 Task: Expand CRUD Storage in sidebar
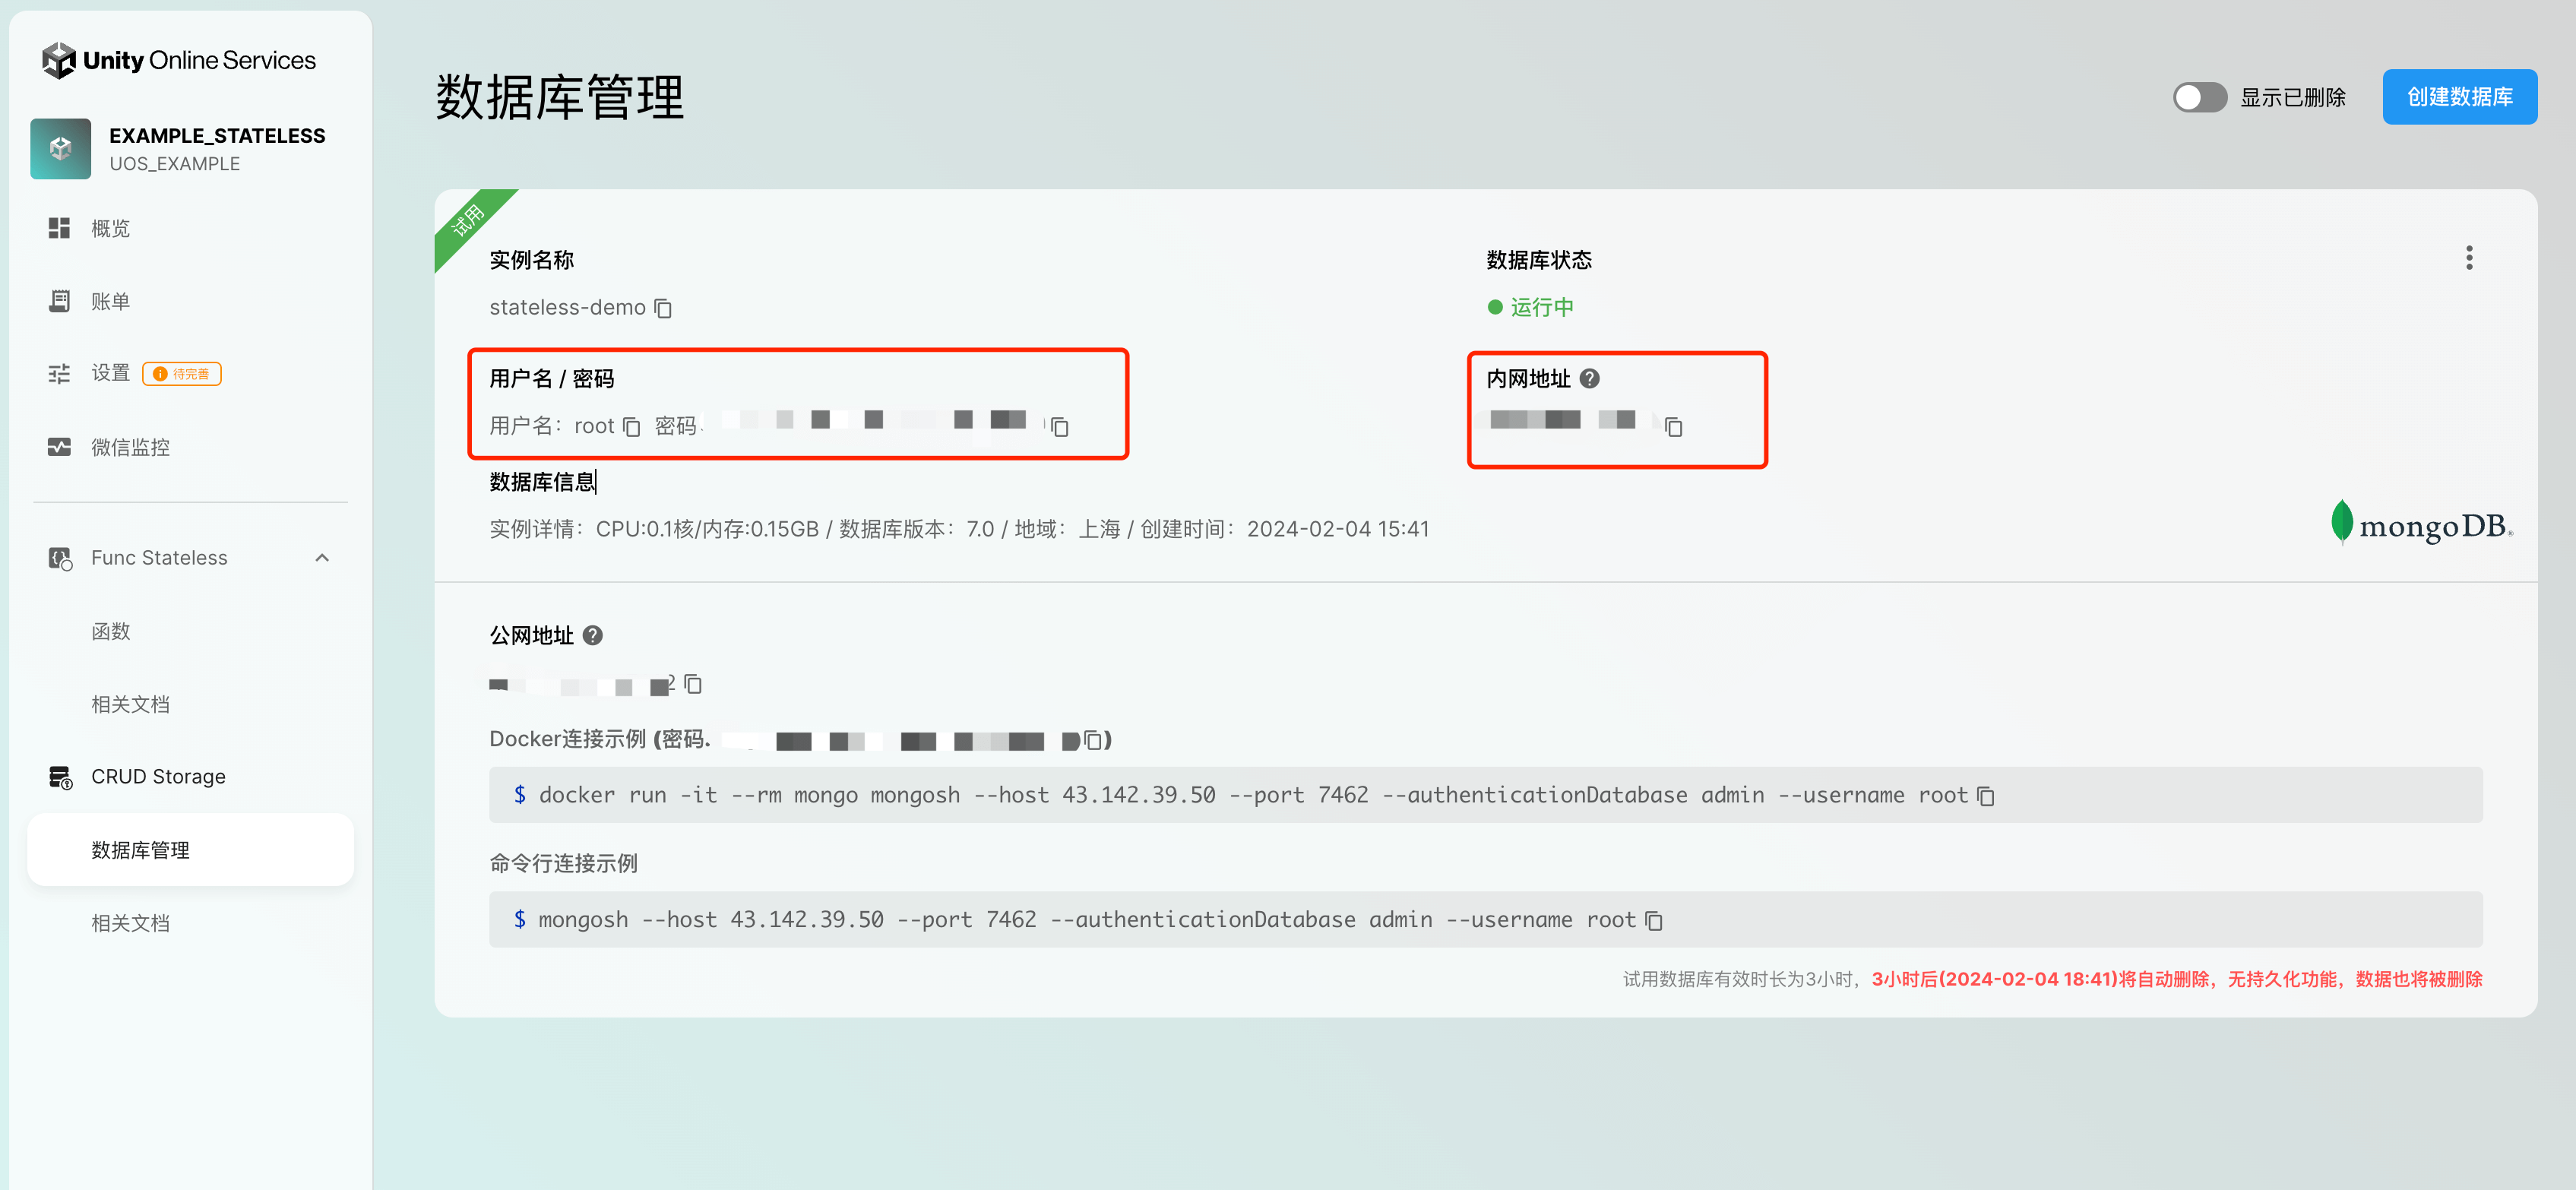click(x=158, y=777)
